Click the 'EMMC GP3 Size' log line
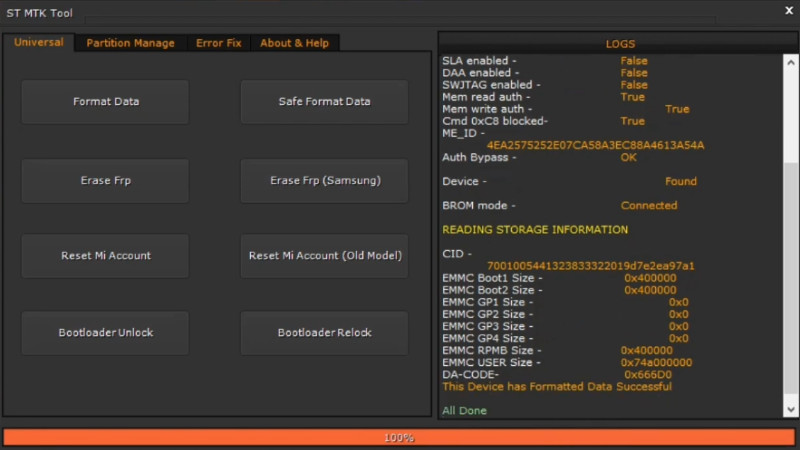The height and width of the screenshot is (450, 800). pos(565,327)
